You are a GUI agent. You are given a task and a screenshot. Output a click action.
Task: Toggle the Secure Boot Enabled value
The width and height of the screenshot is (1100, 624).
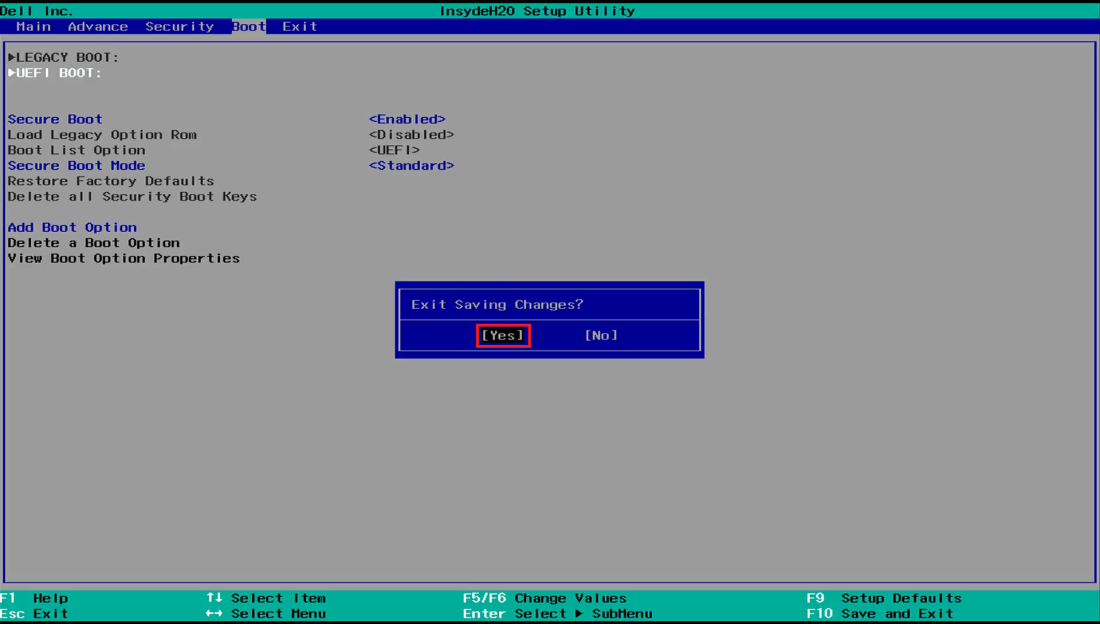(407, 119)
